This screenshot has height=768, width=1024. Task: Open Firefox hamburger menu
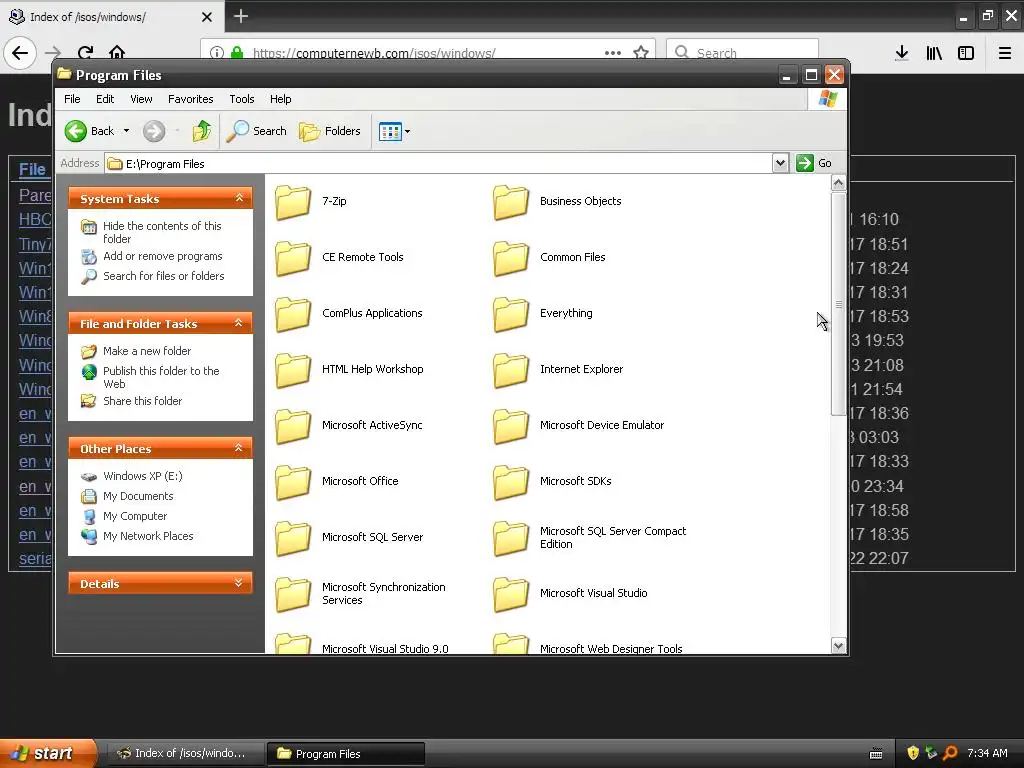pyautogui.click(x=1004, y=53)
